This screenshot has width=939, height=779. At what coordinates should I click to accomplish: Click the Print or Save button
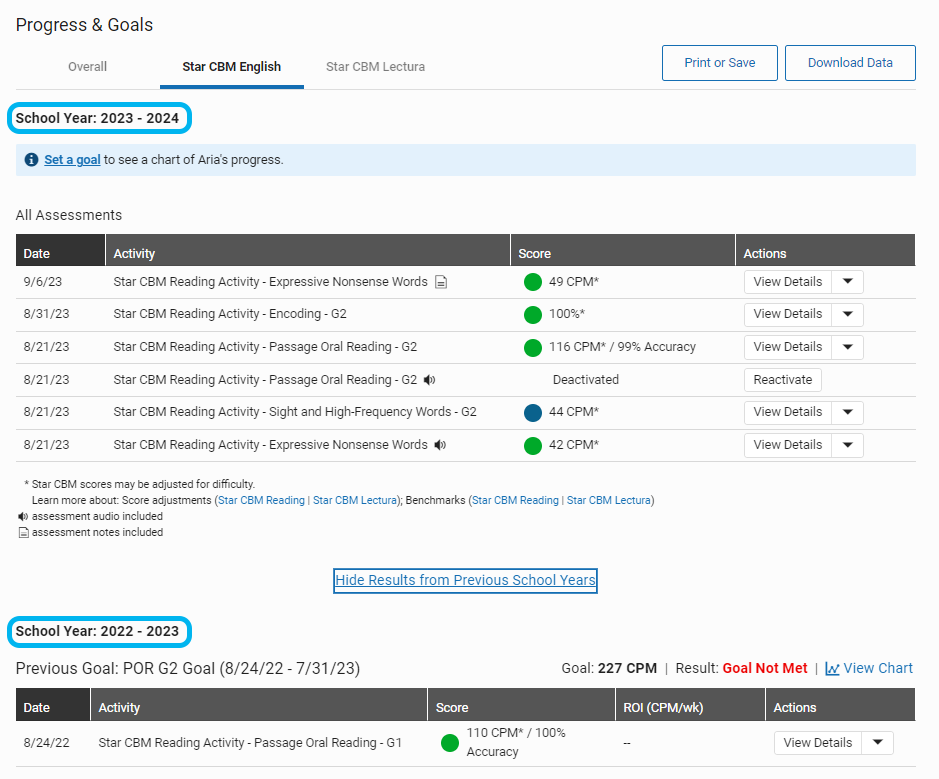(720, 63)
